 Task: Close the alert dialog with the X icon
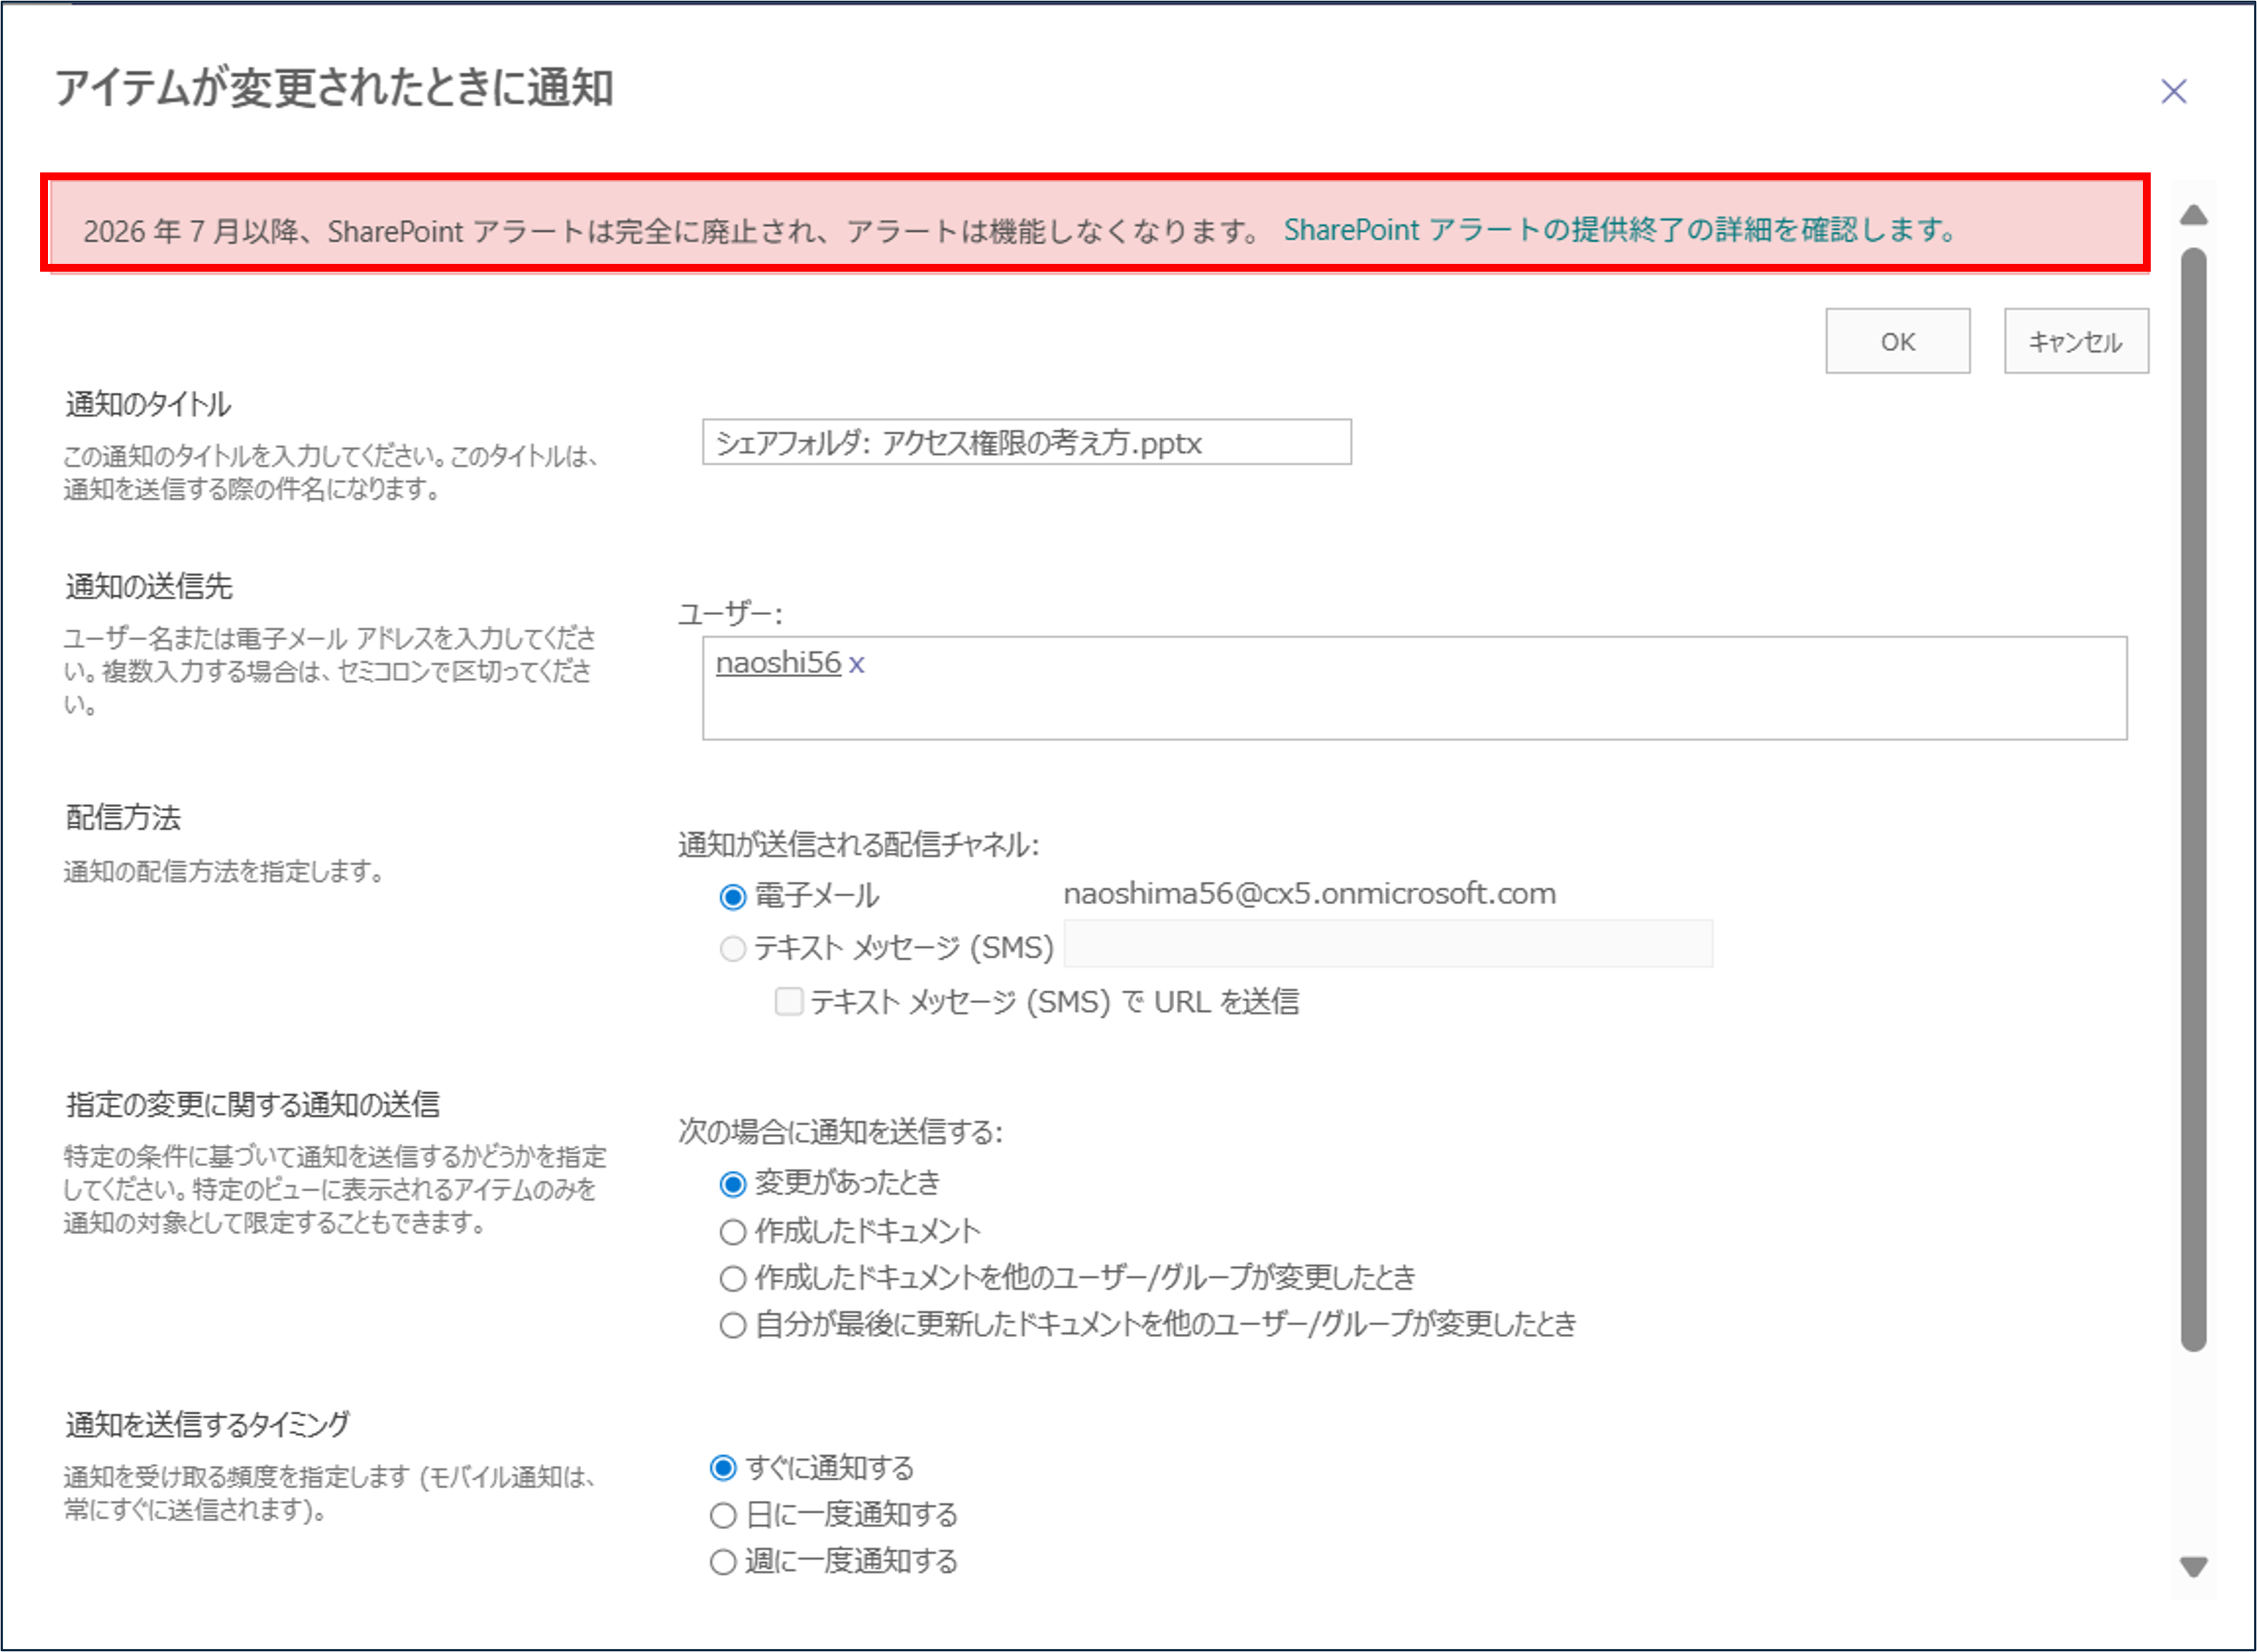(x=2173, y=92)
